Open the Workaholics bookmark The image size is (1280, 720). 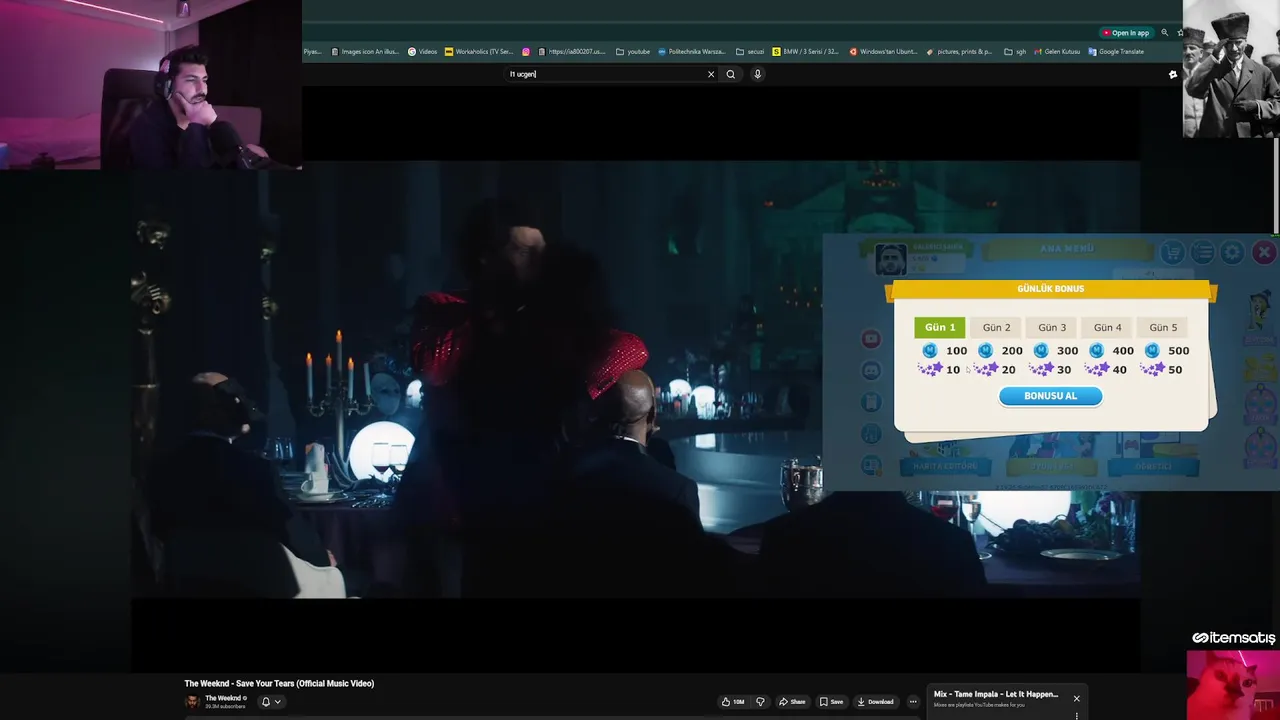(x=480, y=52)
